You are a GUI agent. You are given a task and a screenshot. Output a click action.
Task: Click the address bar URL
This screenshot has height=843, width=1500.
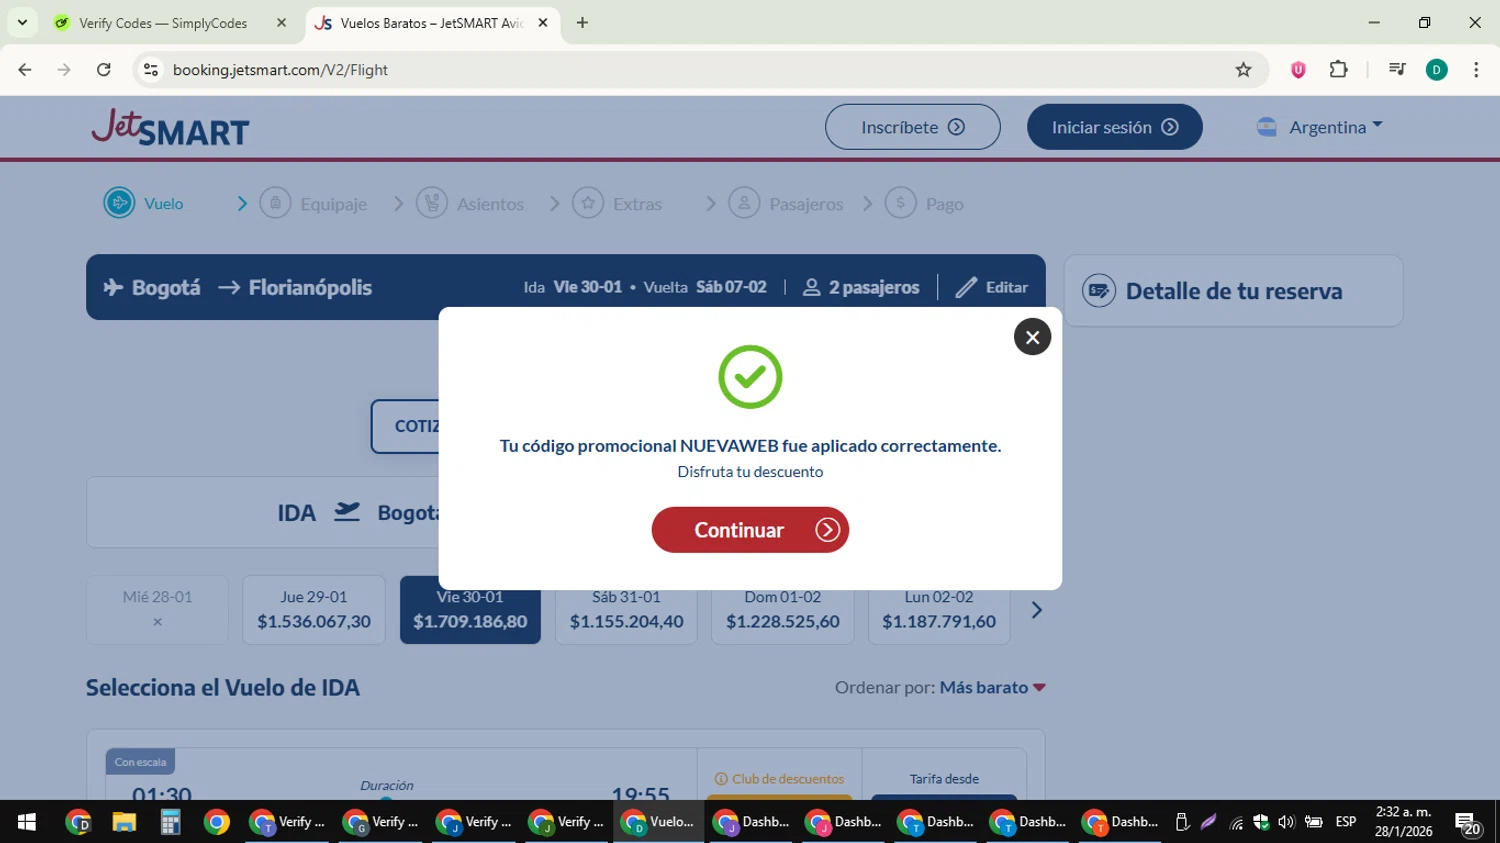[280, 70]
